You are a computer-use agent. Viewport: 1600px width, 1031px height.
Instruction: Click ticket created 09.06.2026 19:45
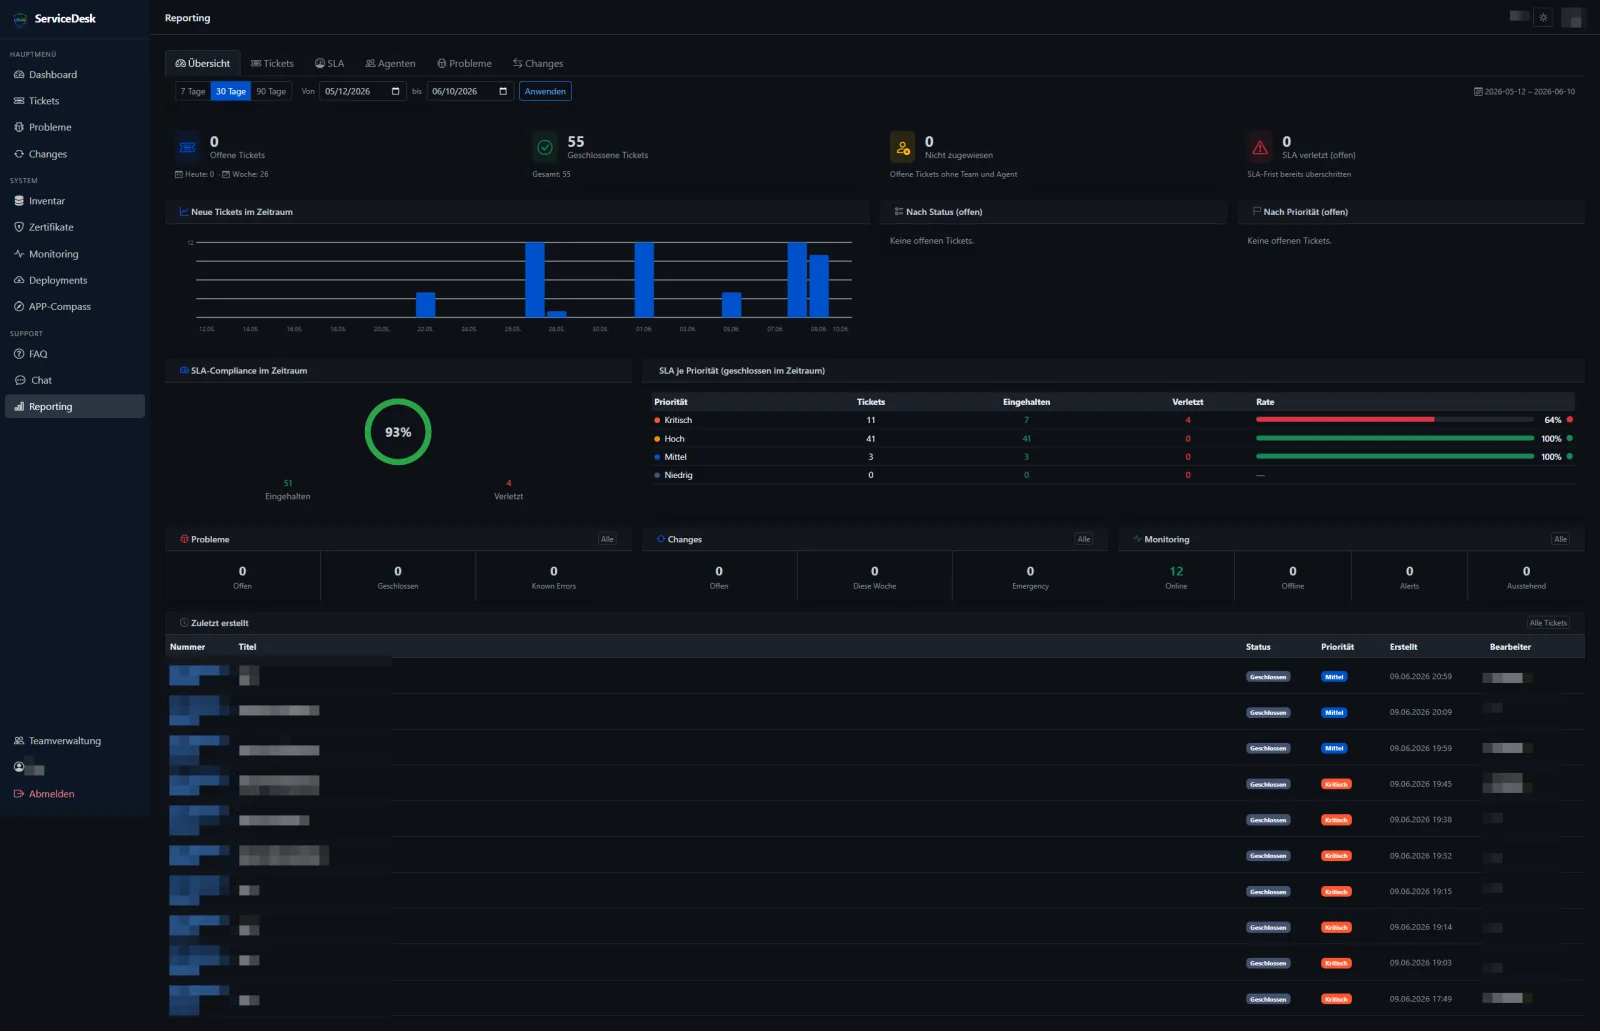(875, 784)
